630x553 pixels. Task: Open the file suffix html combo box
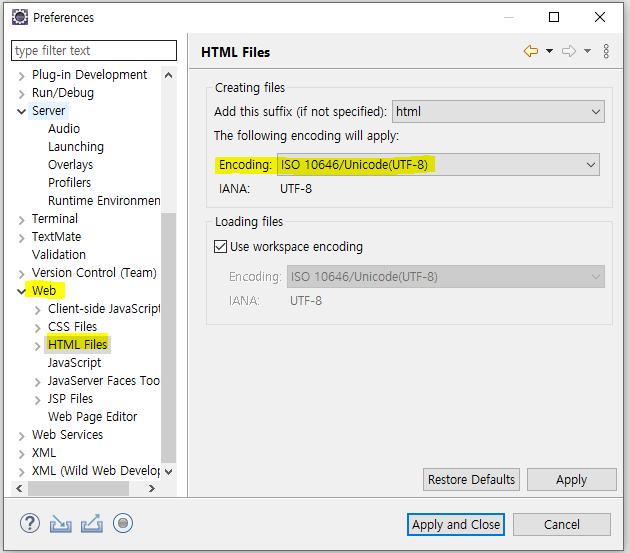coord(498,111)
